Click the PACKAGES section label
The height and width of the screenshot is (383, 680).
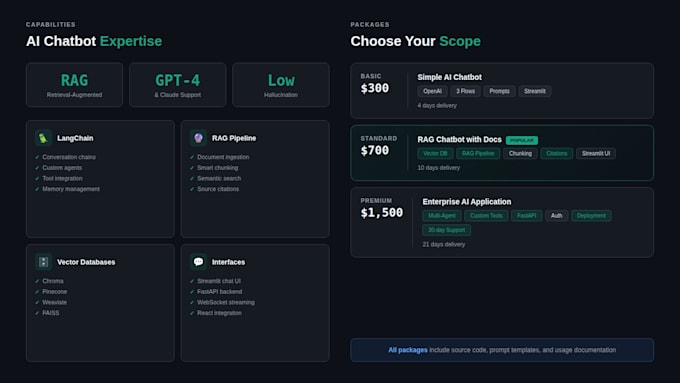pyautogui.click(x=370, y=25)
